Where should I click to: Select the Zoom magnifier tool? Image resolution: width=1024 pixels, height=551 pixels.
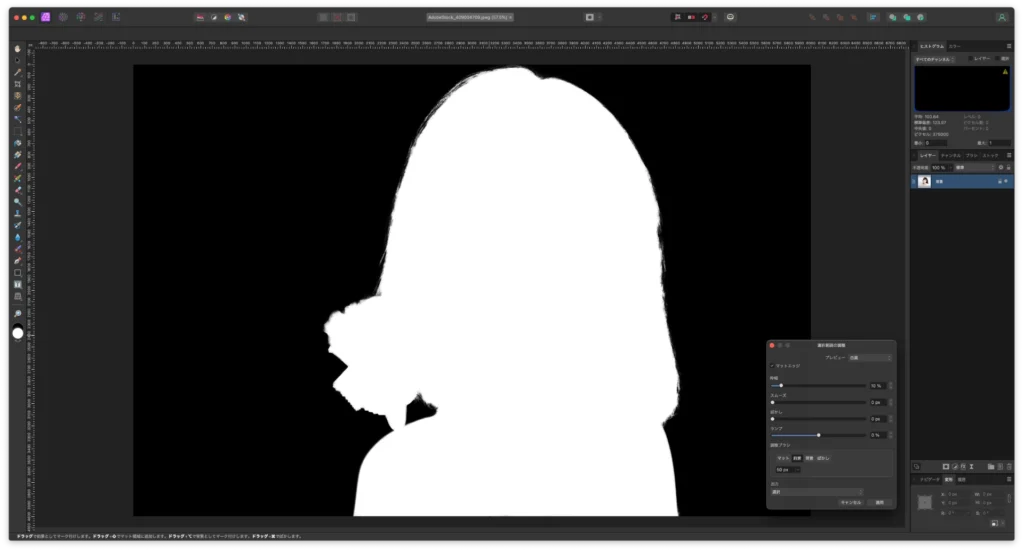coord(18,314)
